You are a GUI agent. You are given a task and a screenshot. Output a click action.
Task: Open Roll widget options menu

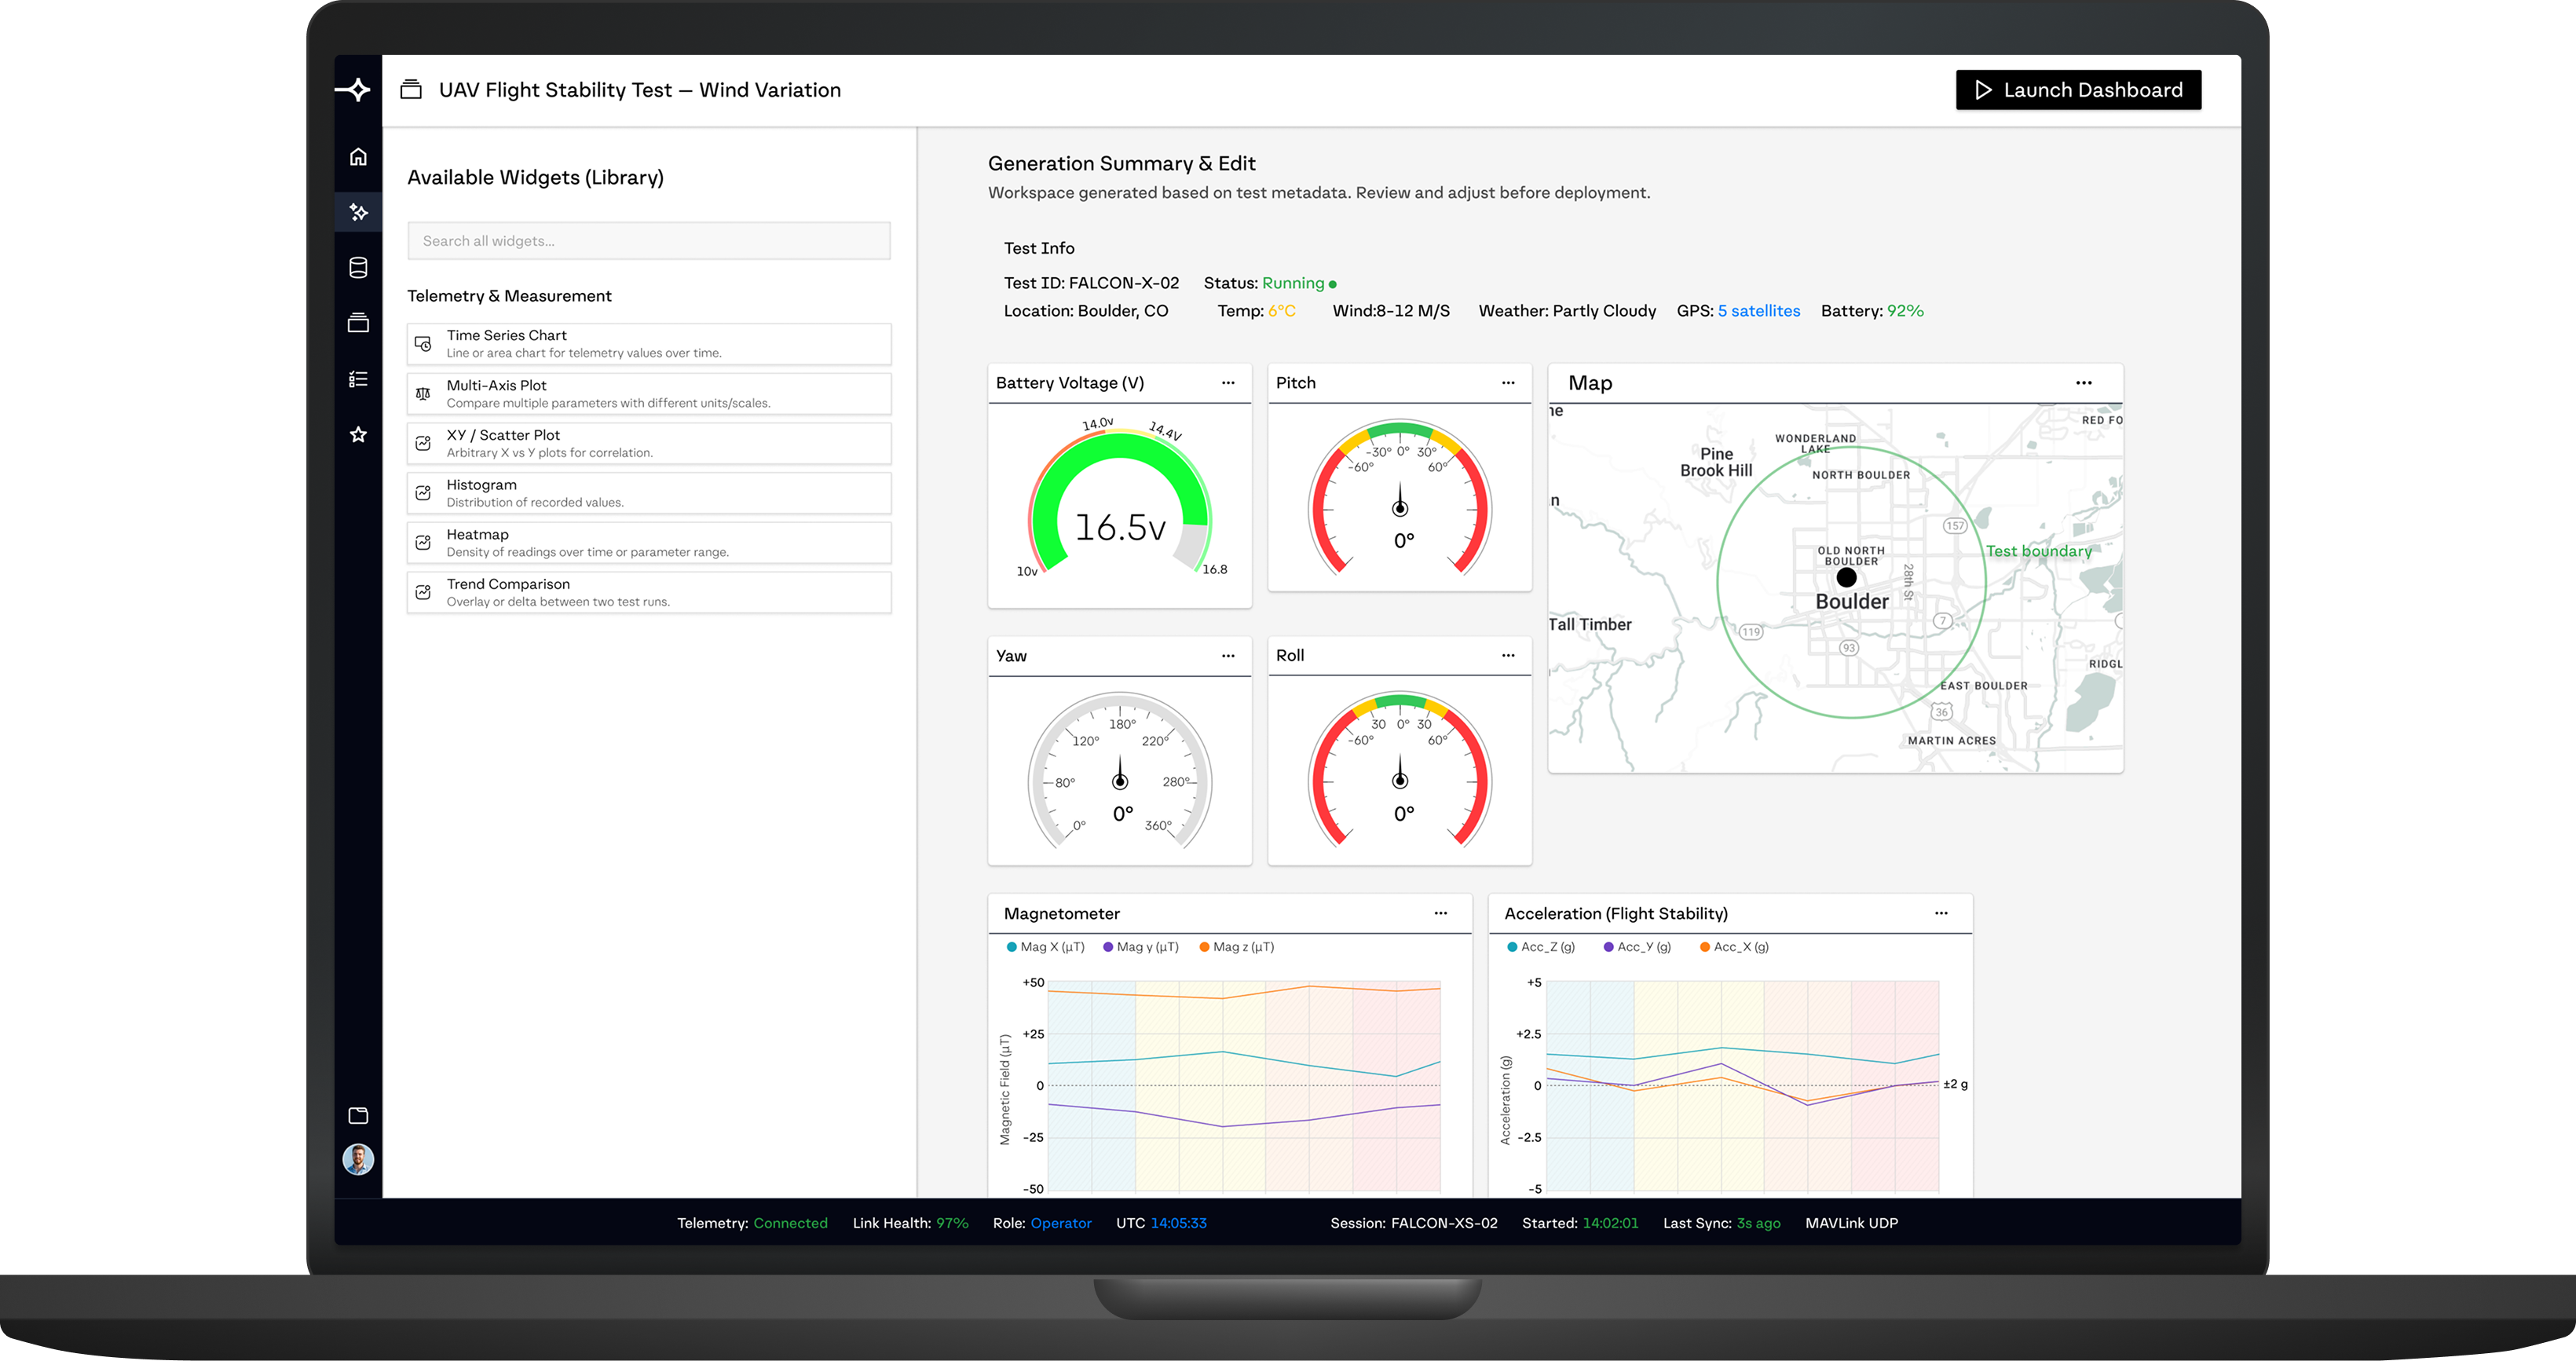point(1508,656)
